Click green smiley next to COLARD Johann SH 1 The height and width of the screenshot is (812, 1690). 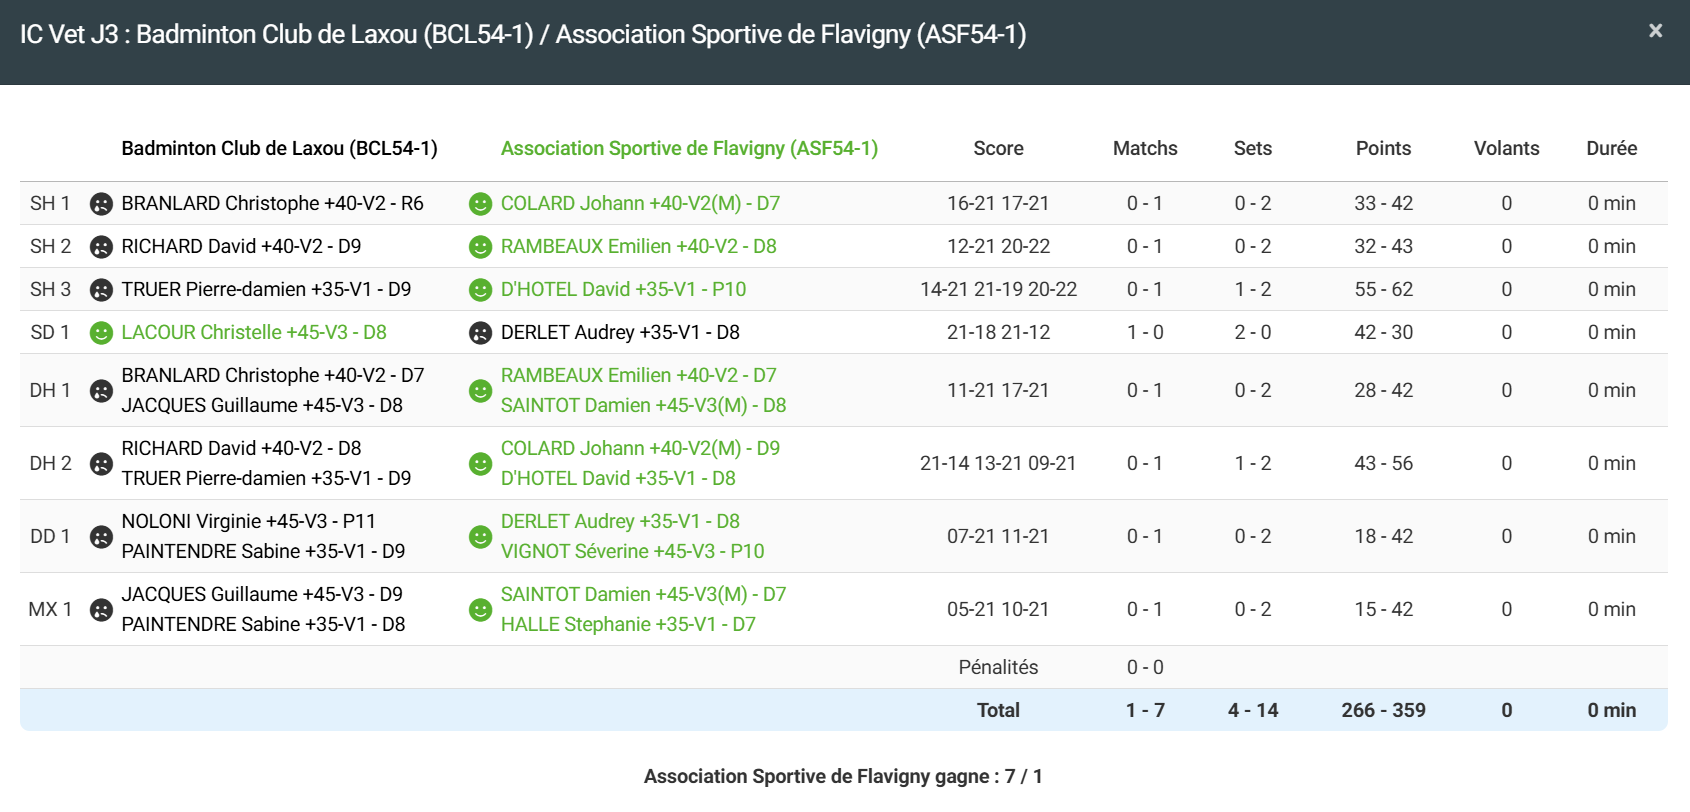[x=480, y=204]
